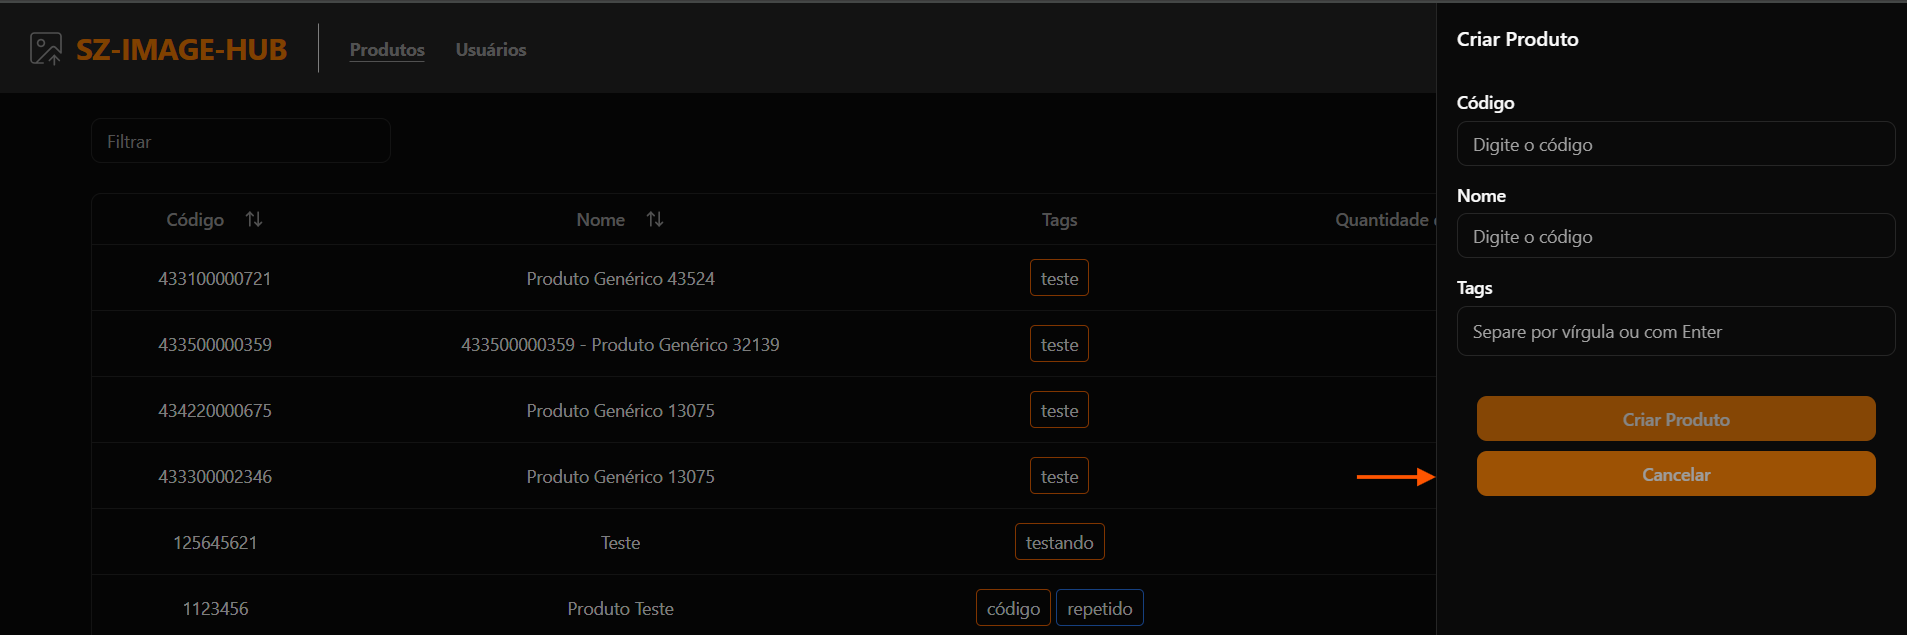
Task: Sort table by Código arrows icon
Action: pos(254,219)
